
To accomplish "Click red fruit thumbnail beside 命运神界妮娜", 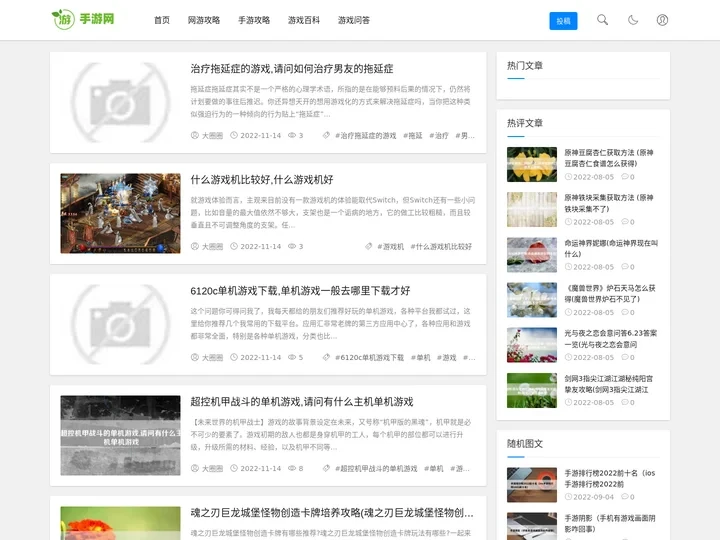I will tap(532, 255).
